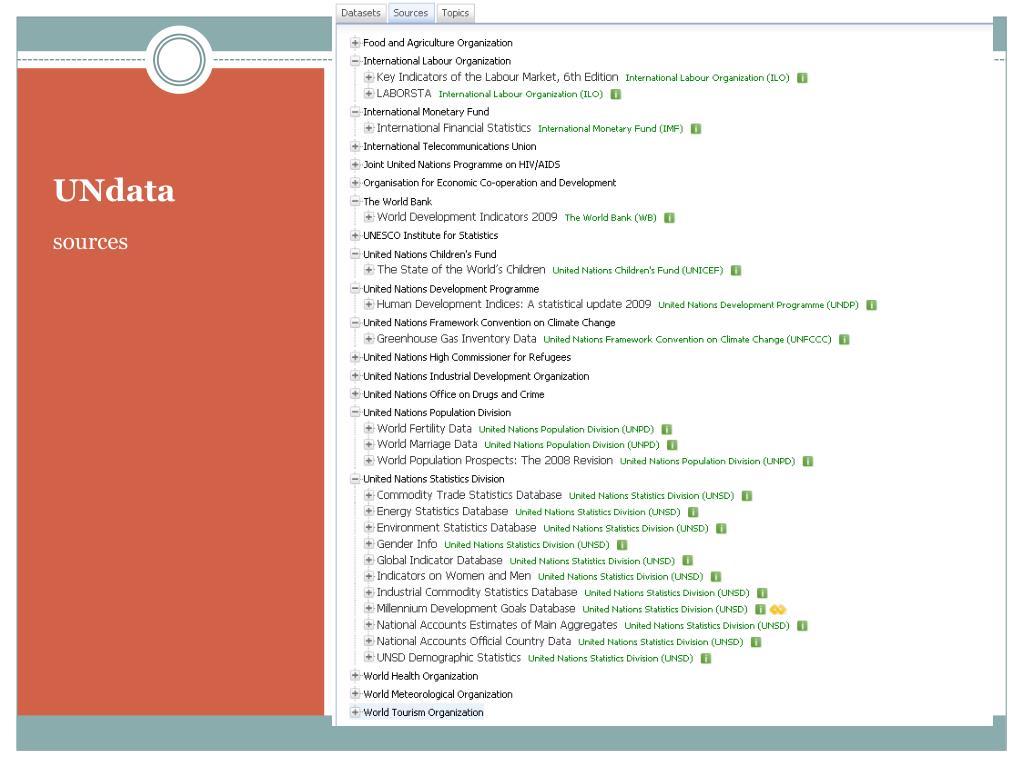Click green United Nations Children's Fund (UNICEF) link
The height and width of the screenshot is (768, 1024).
coord(637,270)
